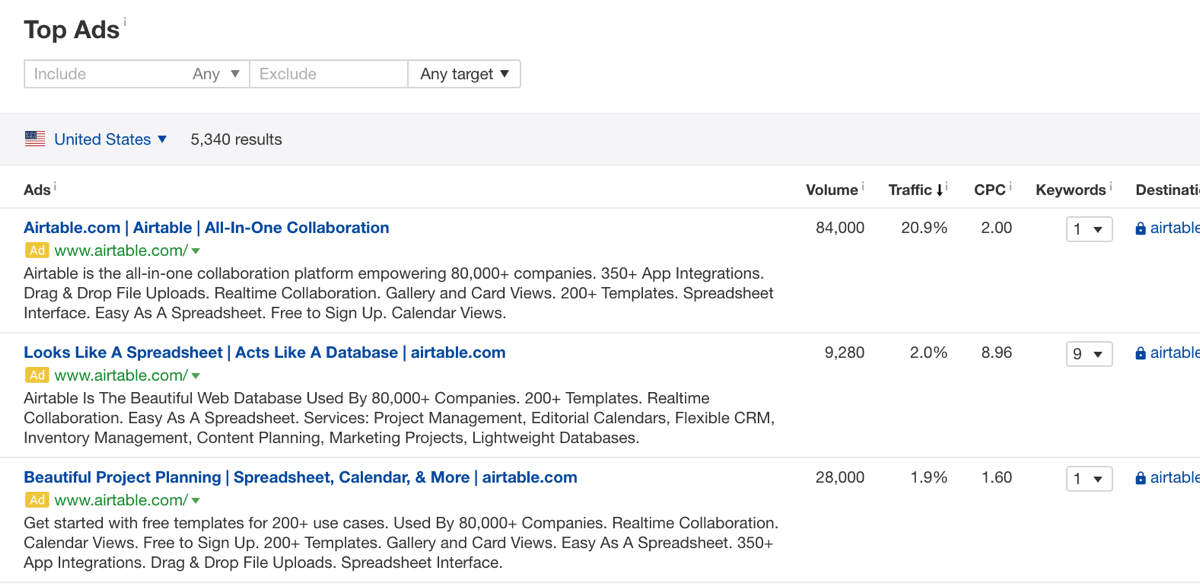1200x587 pixels.
Task: Sort by the Volume column header
Action: (x=831, y=190)
